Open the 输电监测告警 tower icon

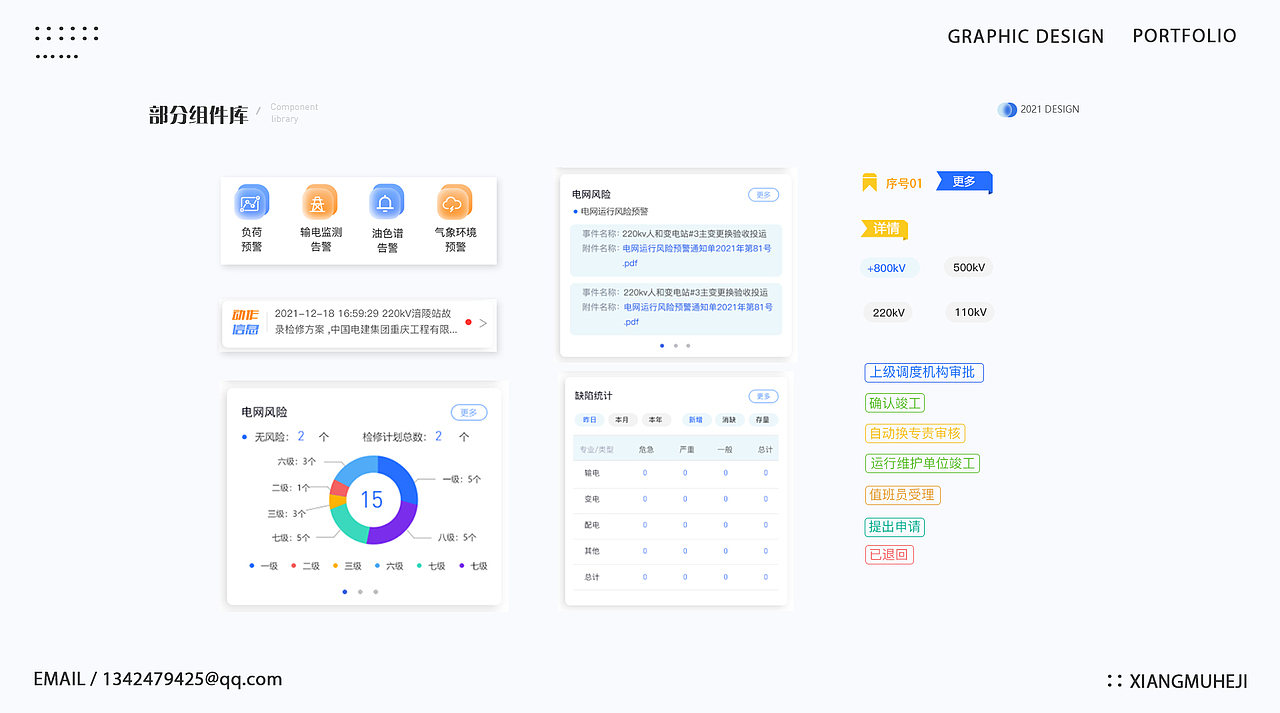point(320,202)
